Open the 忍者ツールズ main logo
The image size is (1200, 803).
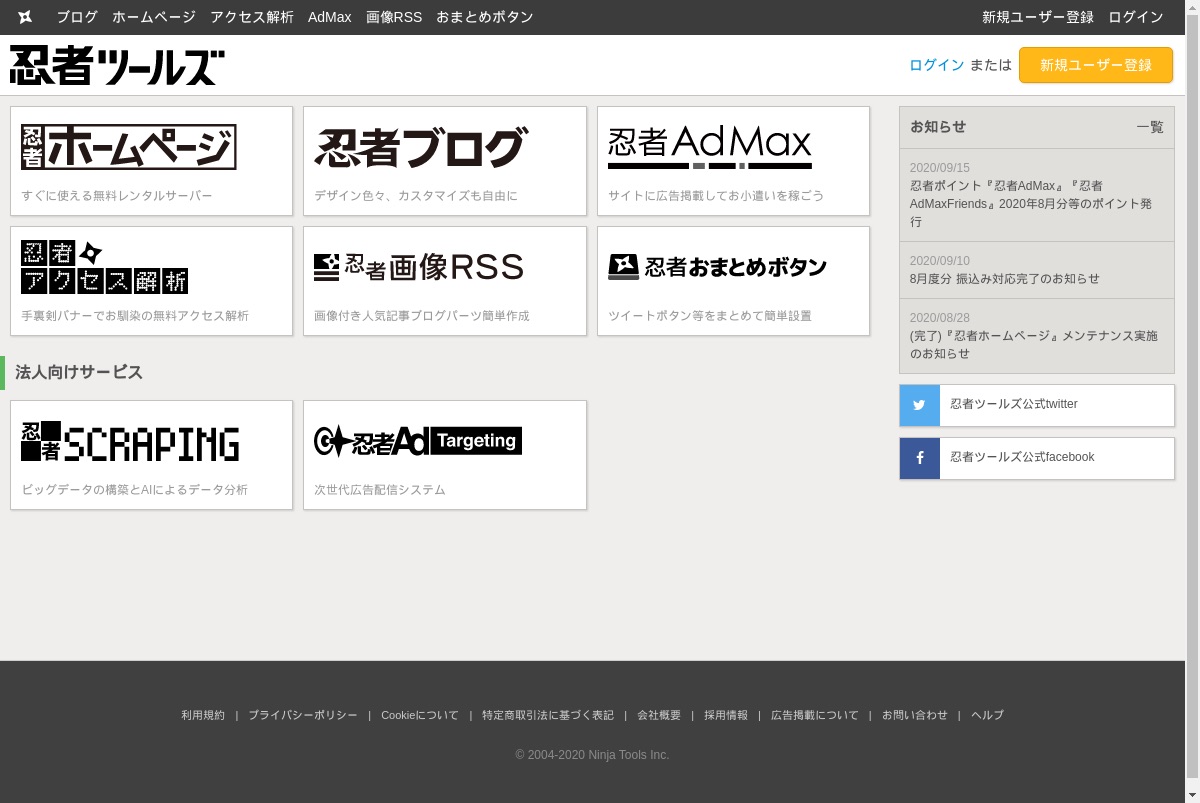117,65
